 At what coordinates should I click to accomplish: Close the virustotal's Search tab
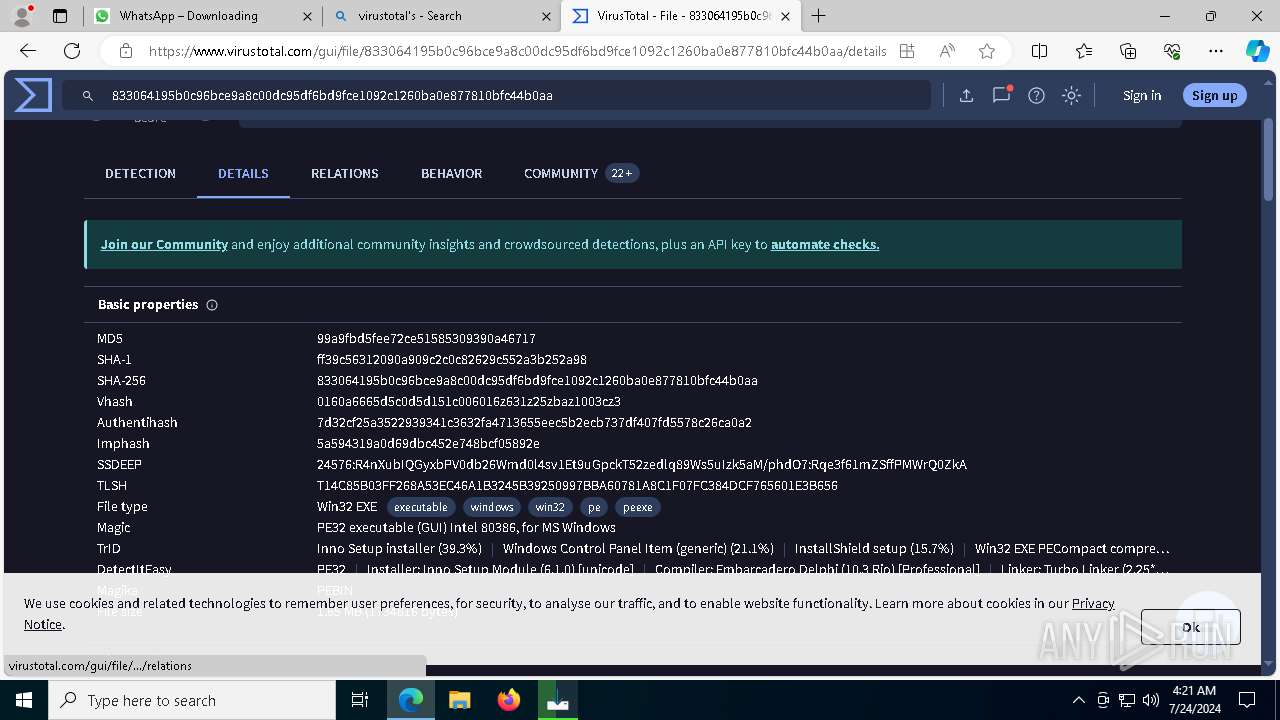click(x=547, y=16)
